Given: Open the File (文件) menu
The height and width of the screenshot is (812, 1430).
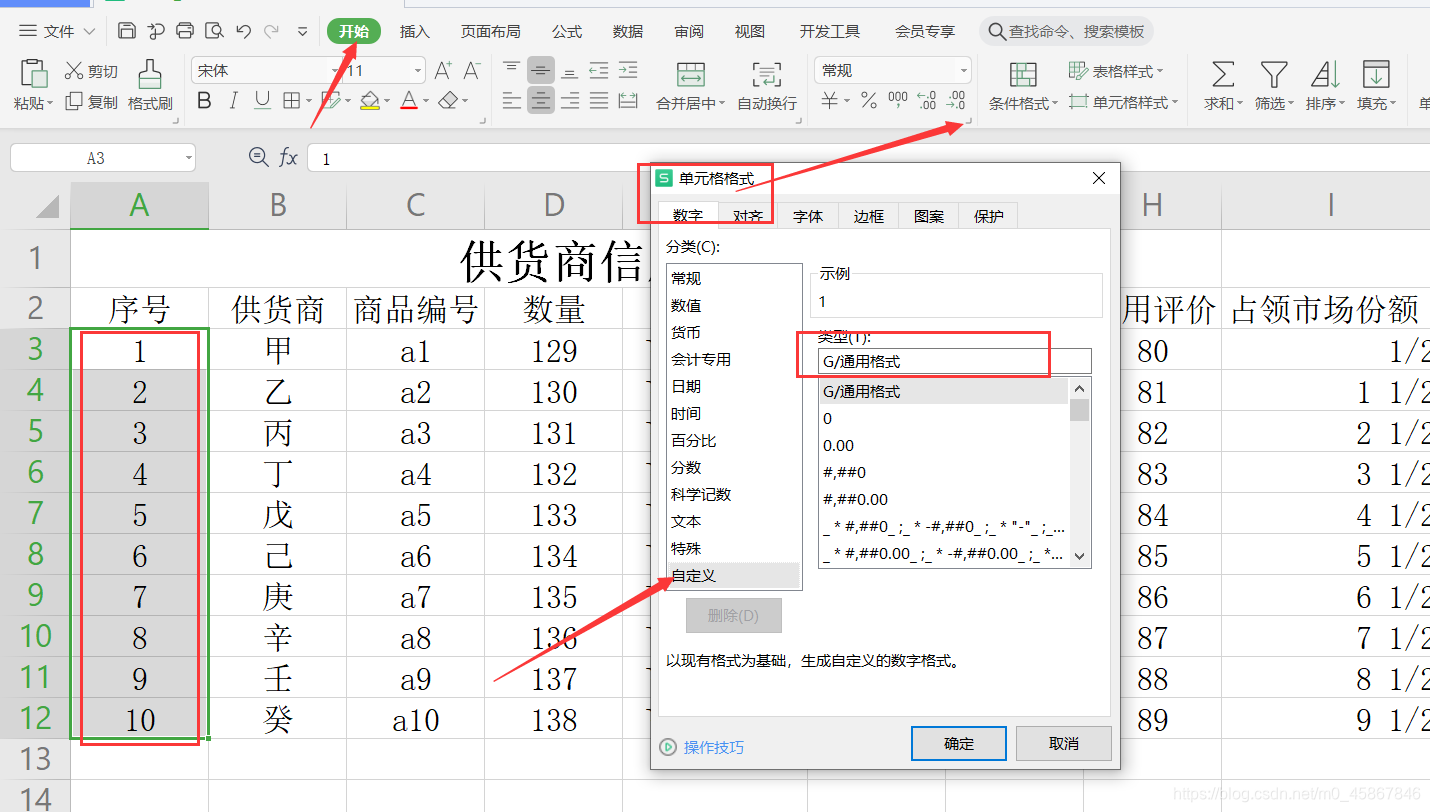Looking at the screenshot, I should click(57, 31).
